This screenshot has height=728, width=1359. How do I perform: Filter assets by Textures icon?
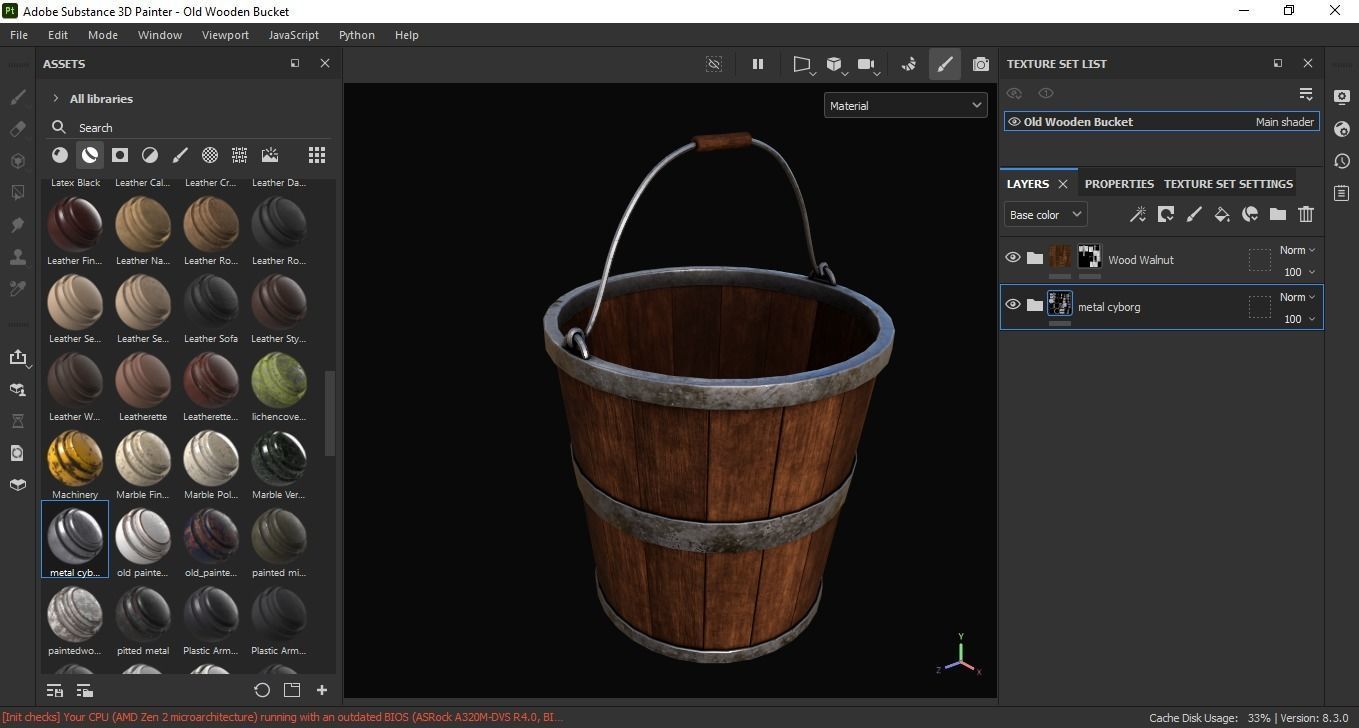coord(240,155)
